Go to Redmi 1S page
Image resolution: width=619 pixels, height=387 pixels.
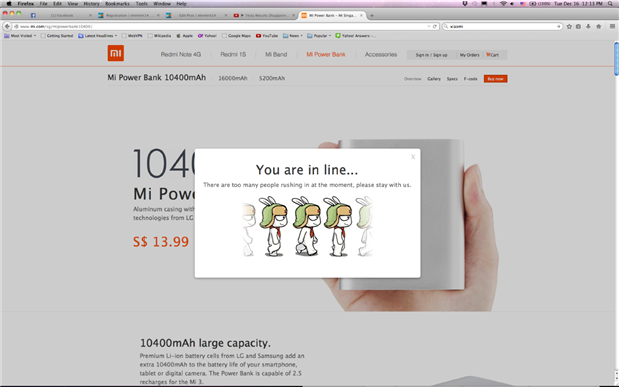pos(233,54)
